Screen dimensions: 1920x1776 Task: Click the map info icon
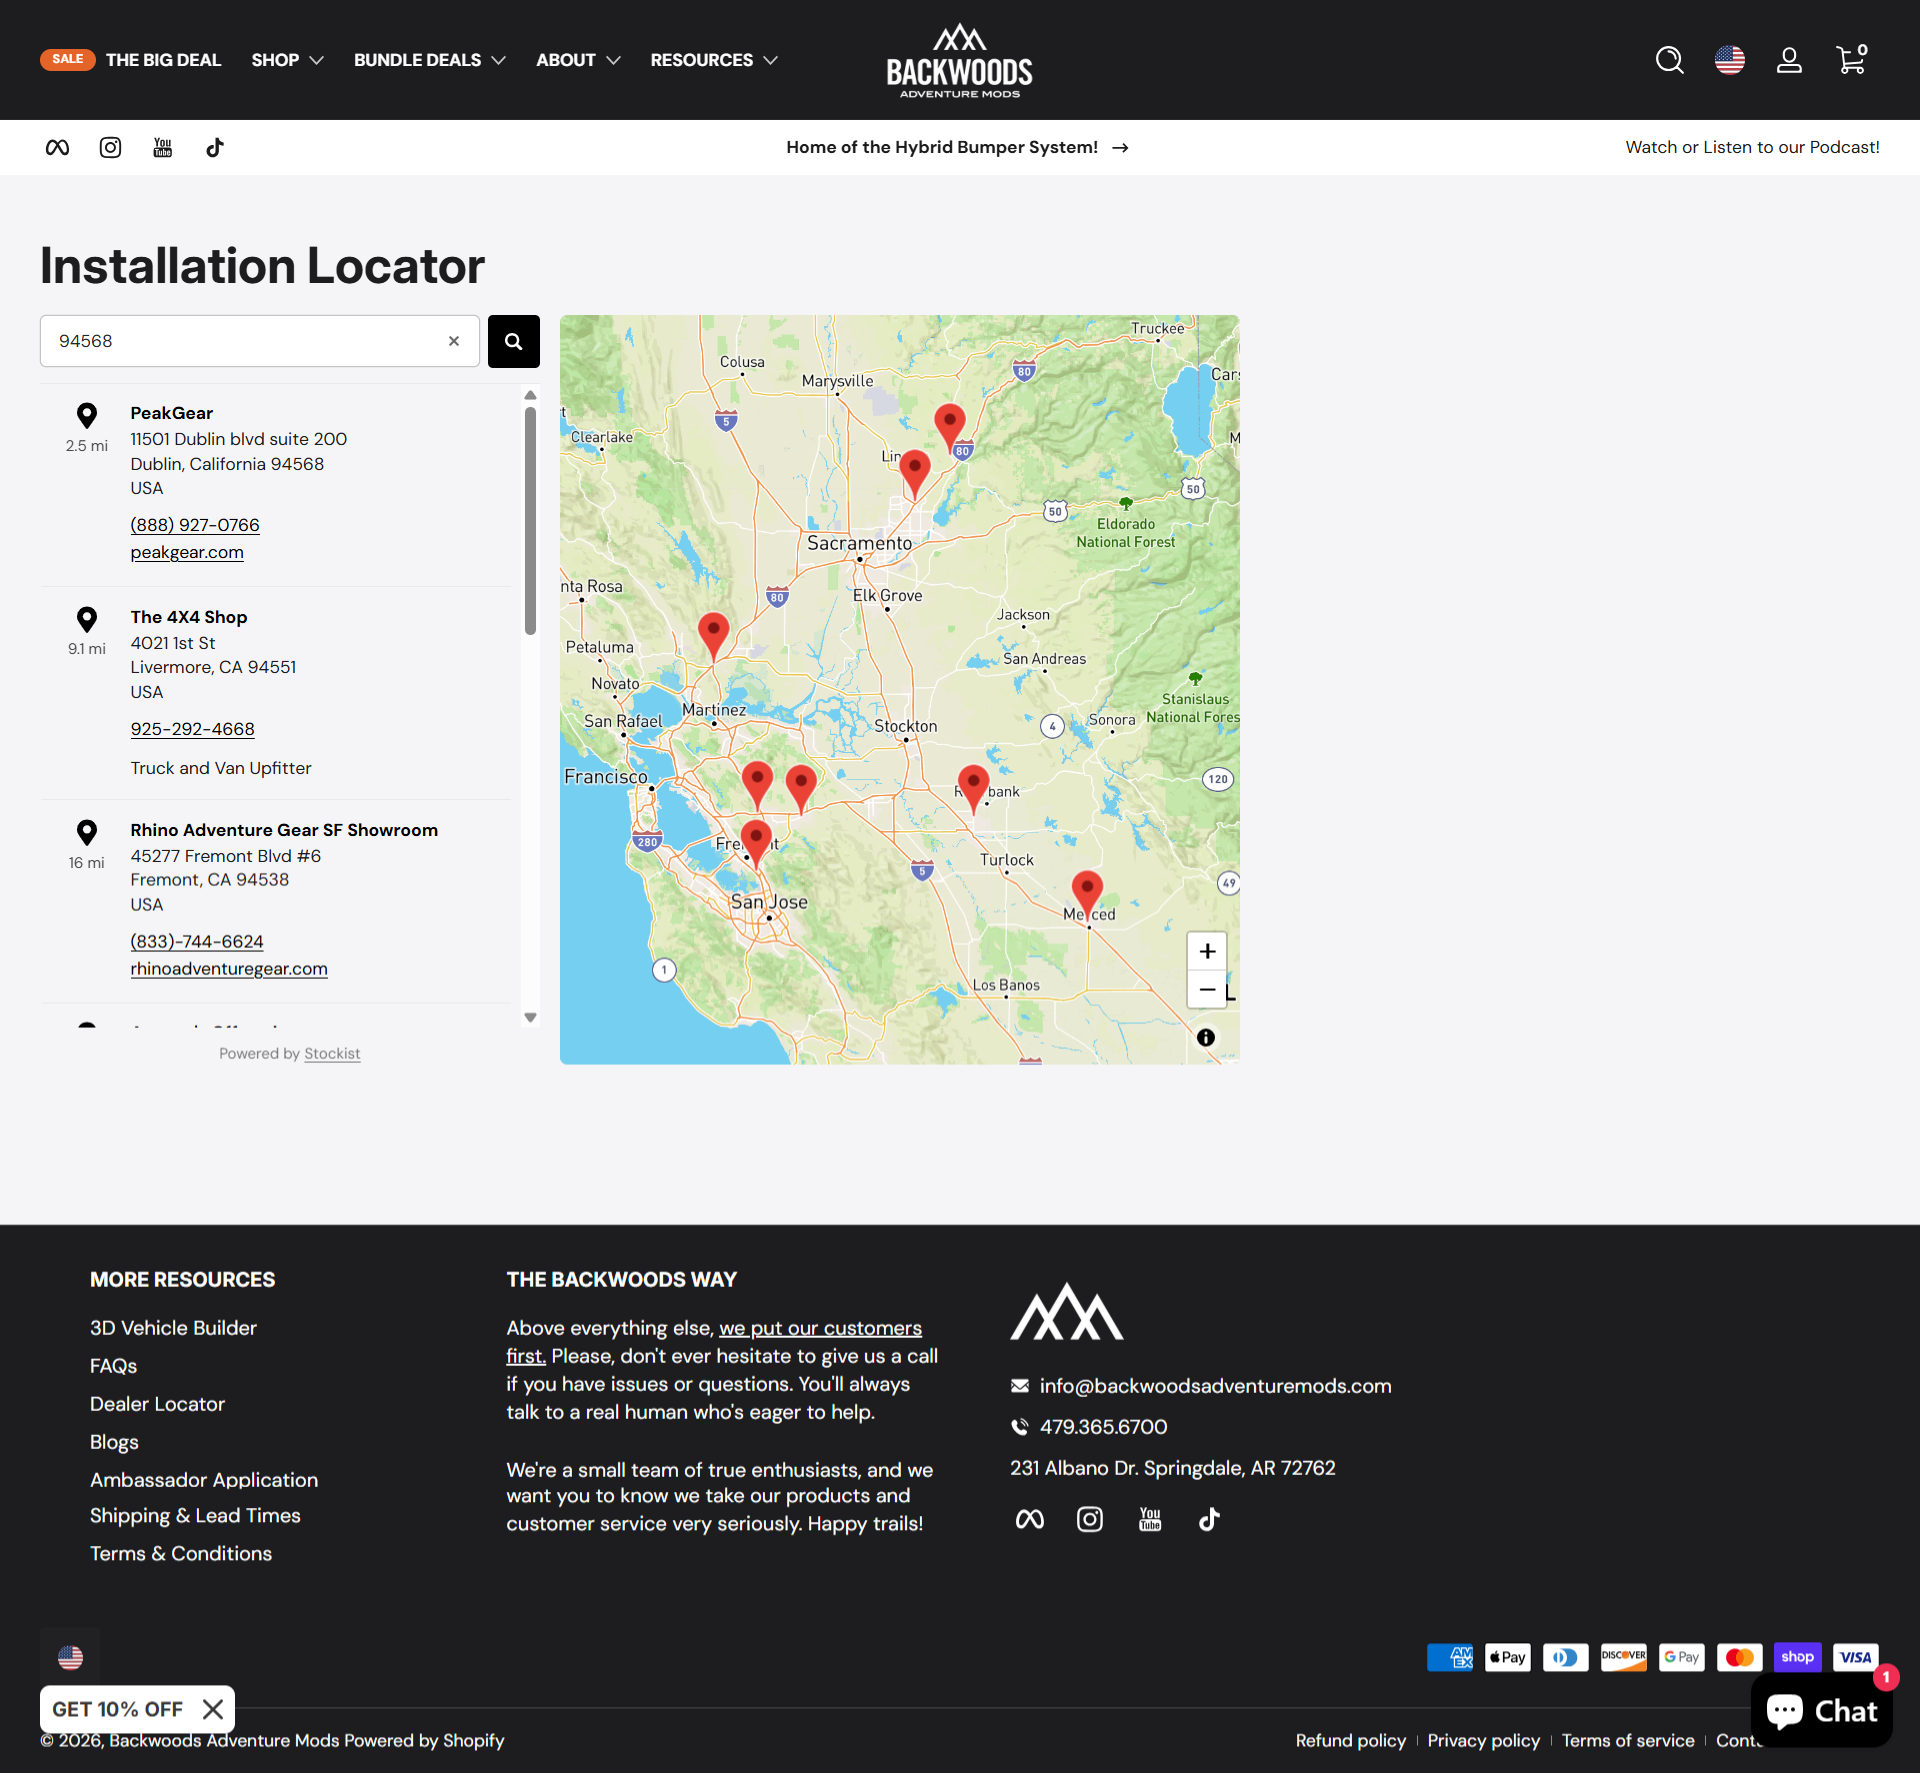(x=1206, y=1037)
